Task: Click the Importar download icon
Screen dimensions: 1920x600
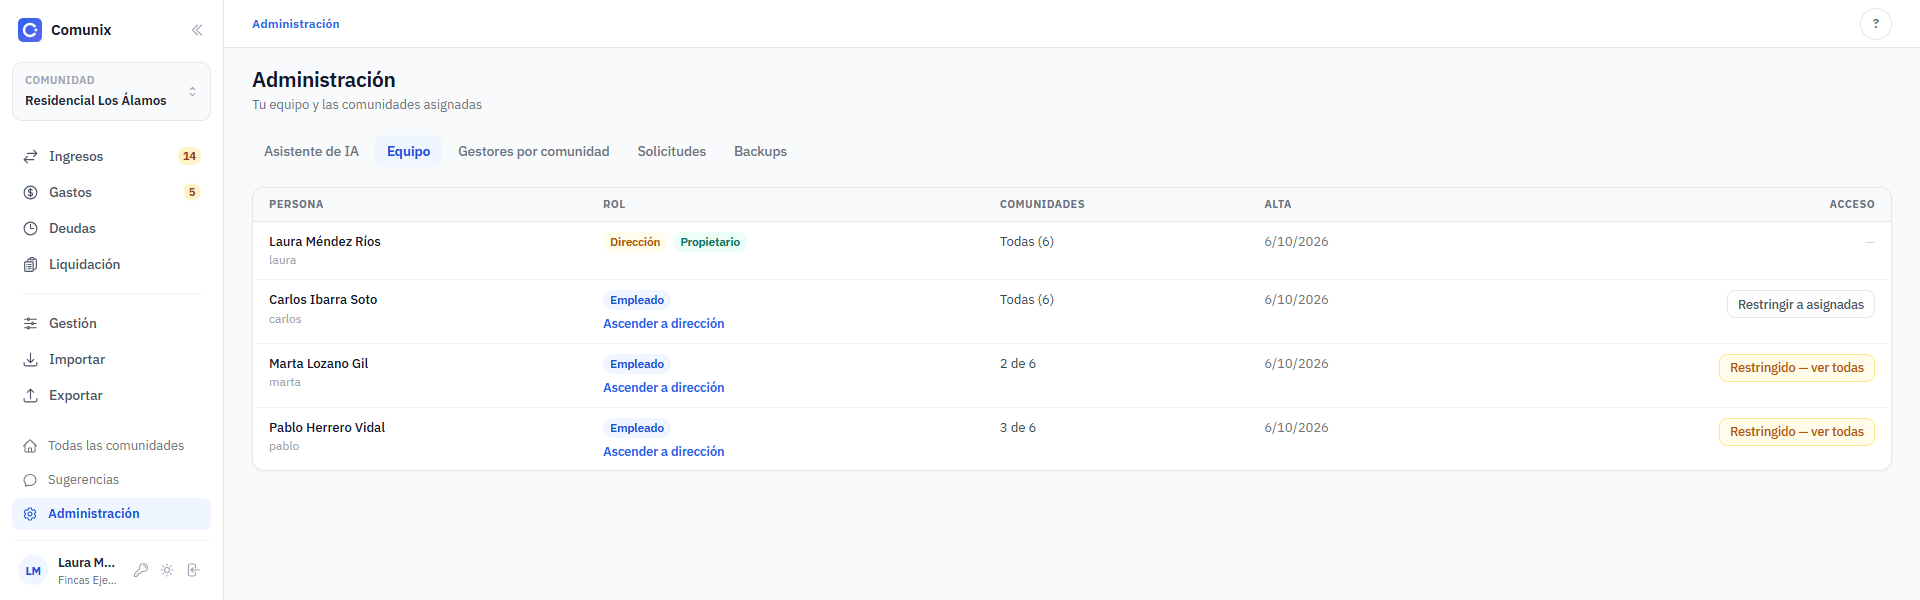Action: [30, 359]
